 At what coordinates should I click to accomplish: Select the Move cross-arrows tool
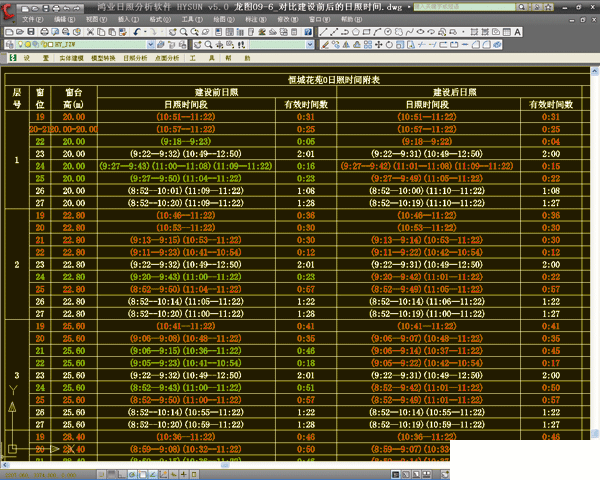pyautogui.click(x=378, y=45)
